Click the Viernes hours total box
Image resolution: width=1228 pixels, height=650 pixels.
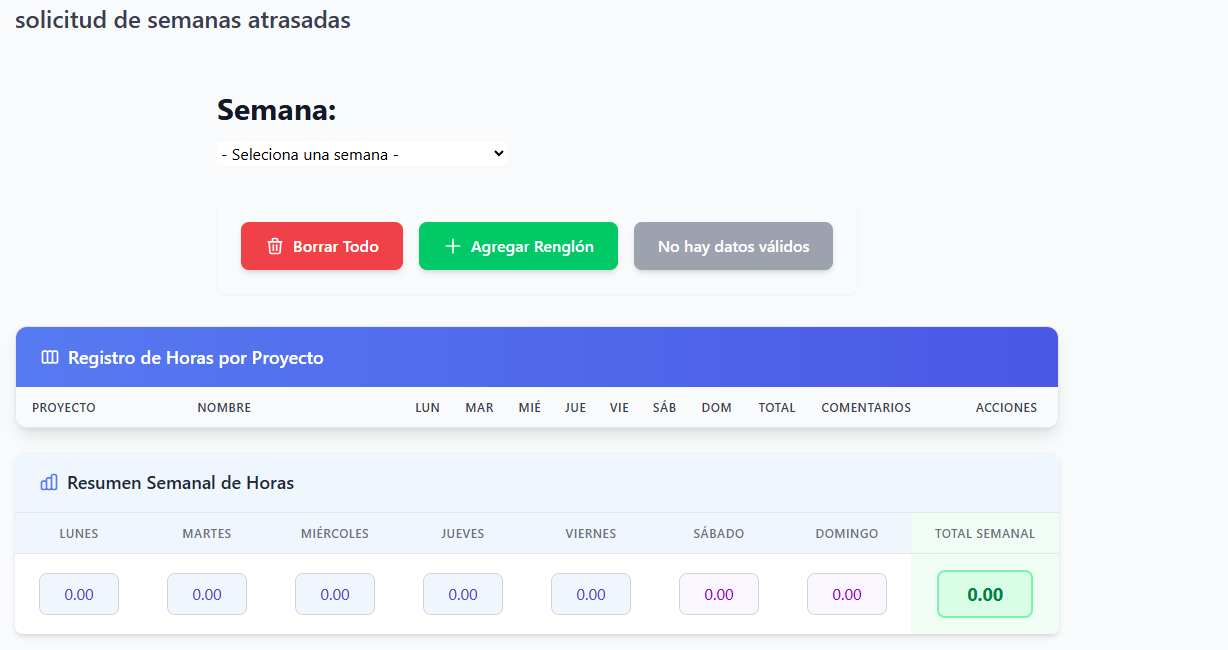pos(591,594)
